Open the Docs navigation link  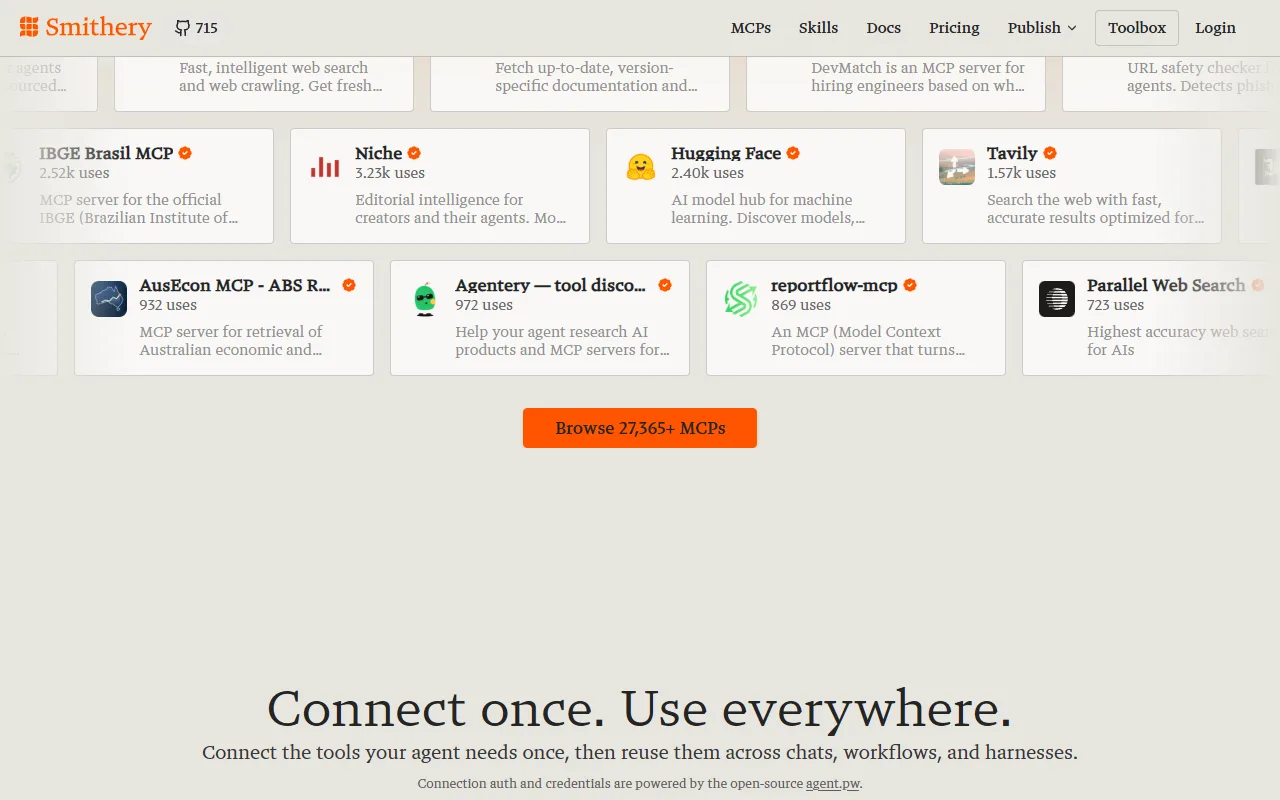[884, 28]
